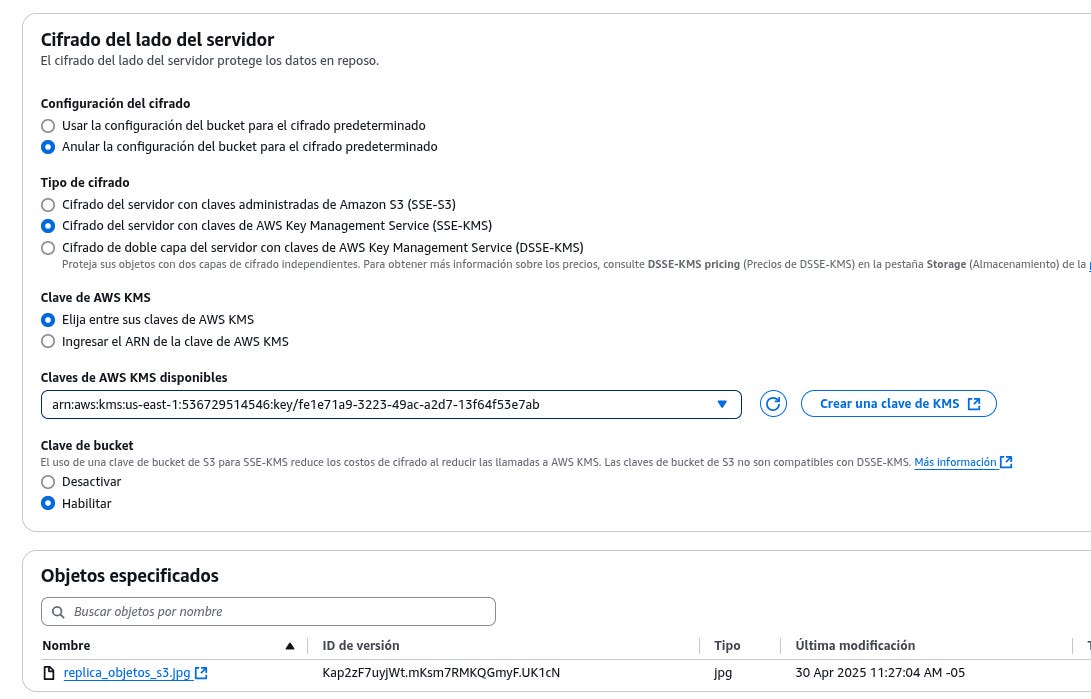Screen dimensions: 1091x699
Task: Open the replica_objetos_s3.jpg object link
Action: [126, 673]
